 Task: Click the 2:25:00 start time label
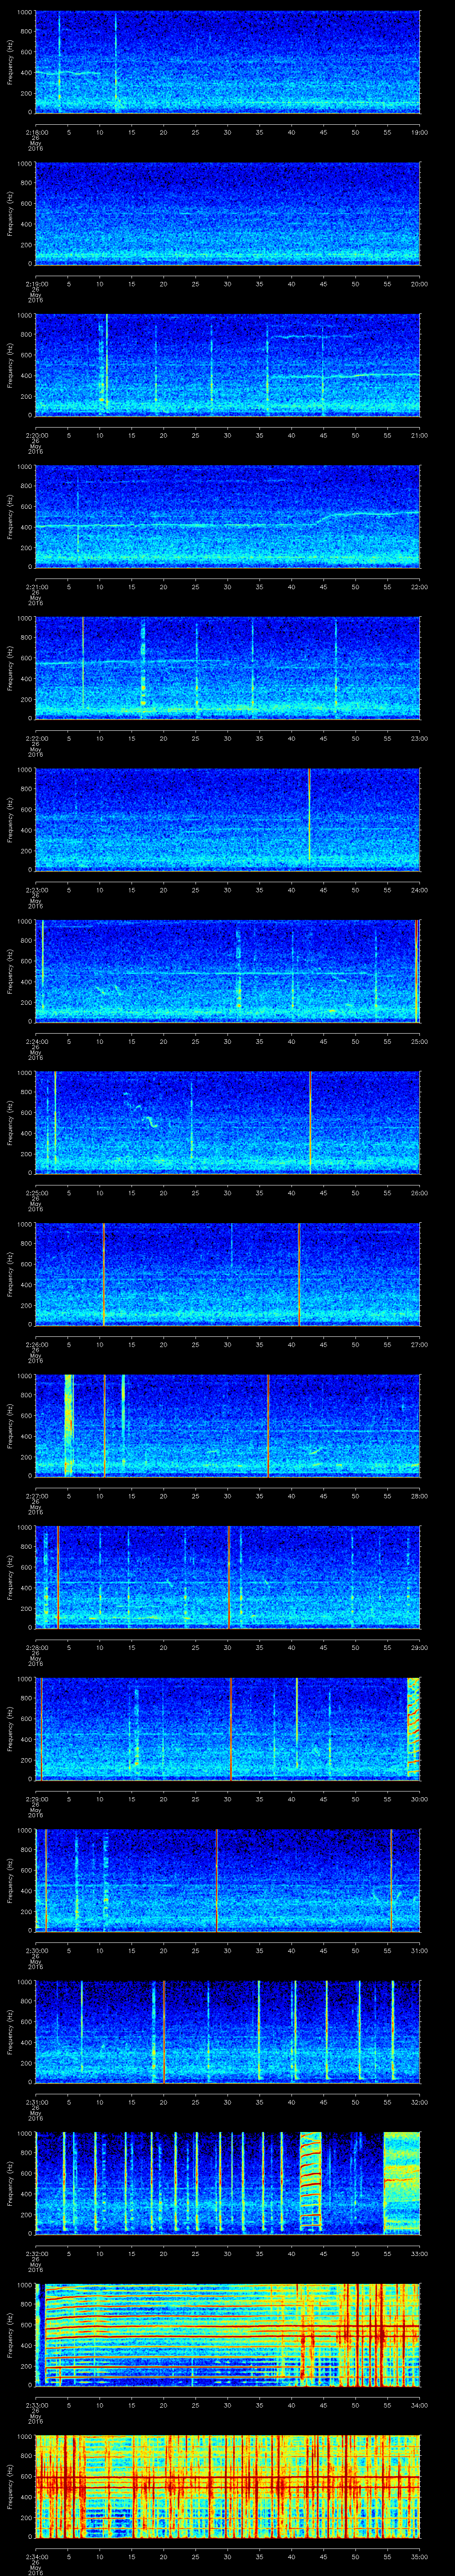[x=36, y=1192]
